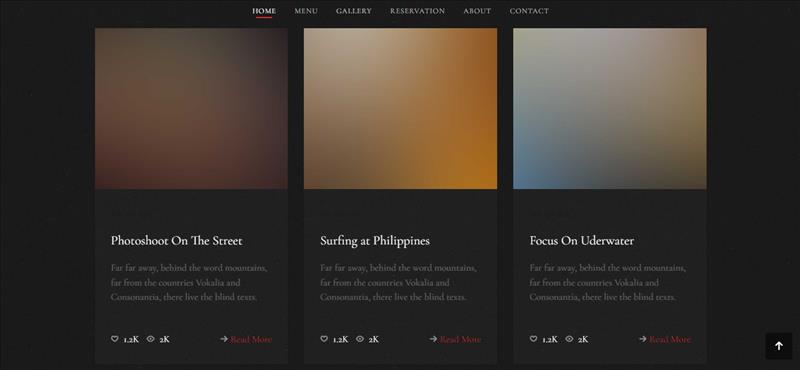The width and height of the screenshot is (800, 370).
Task: Go to the Gallery nav link
Action: tap(354, 11)
